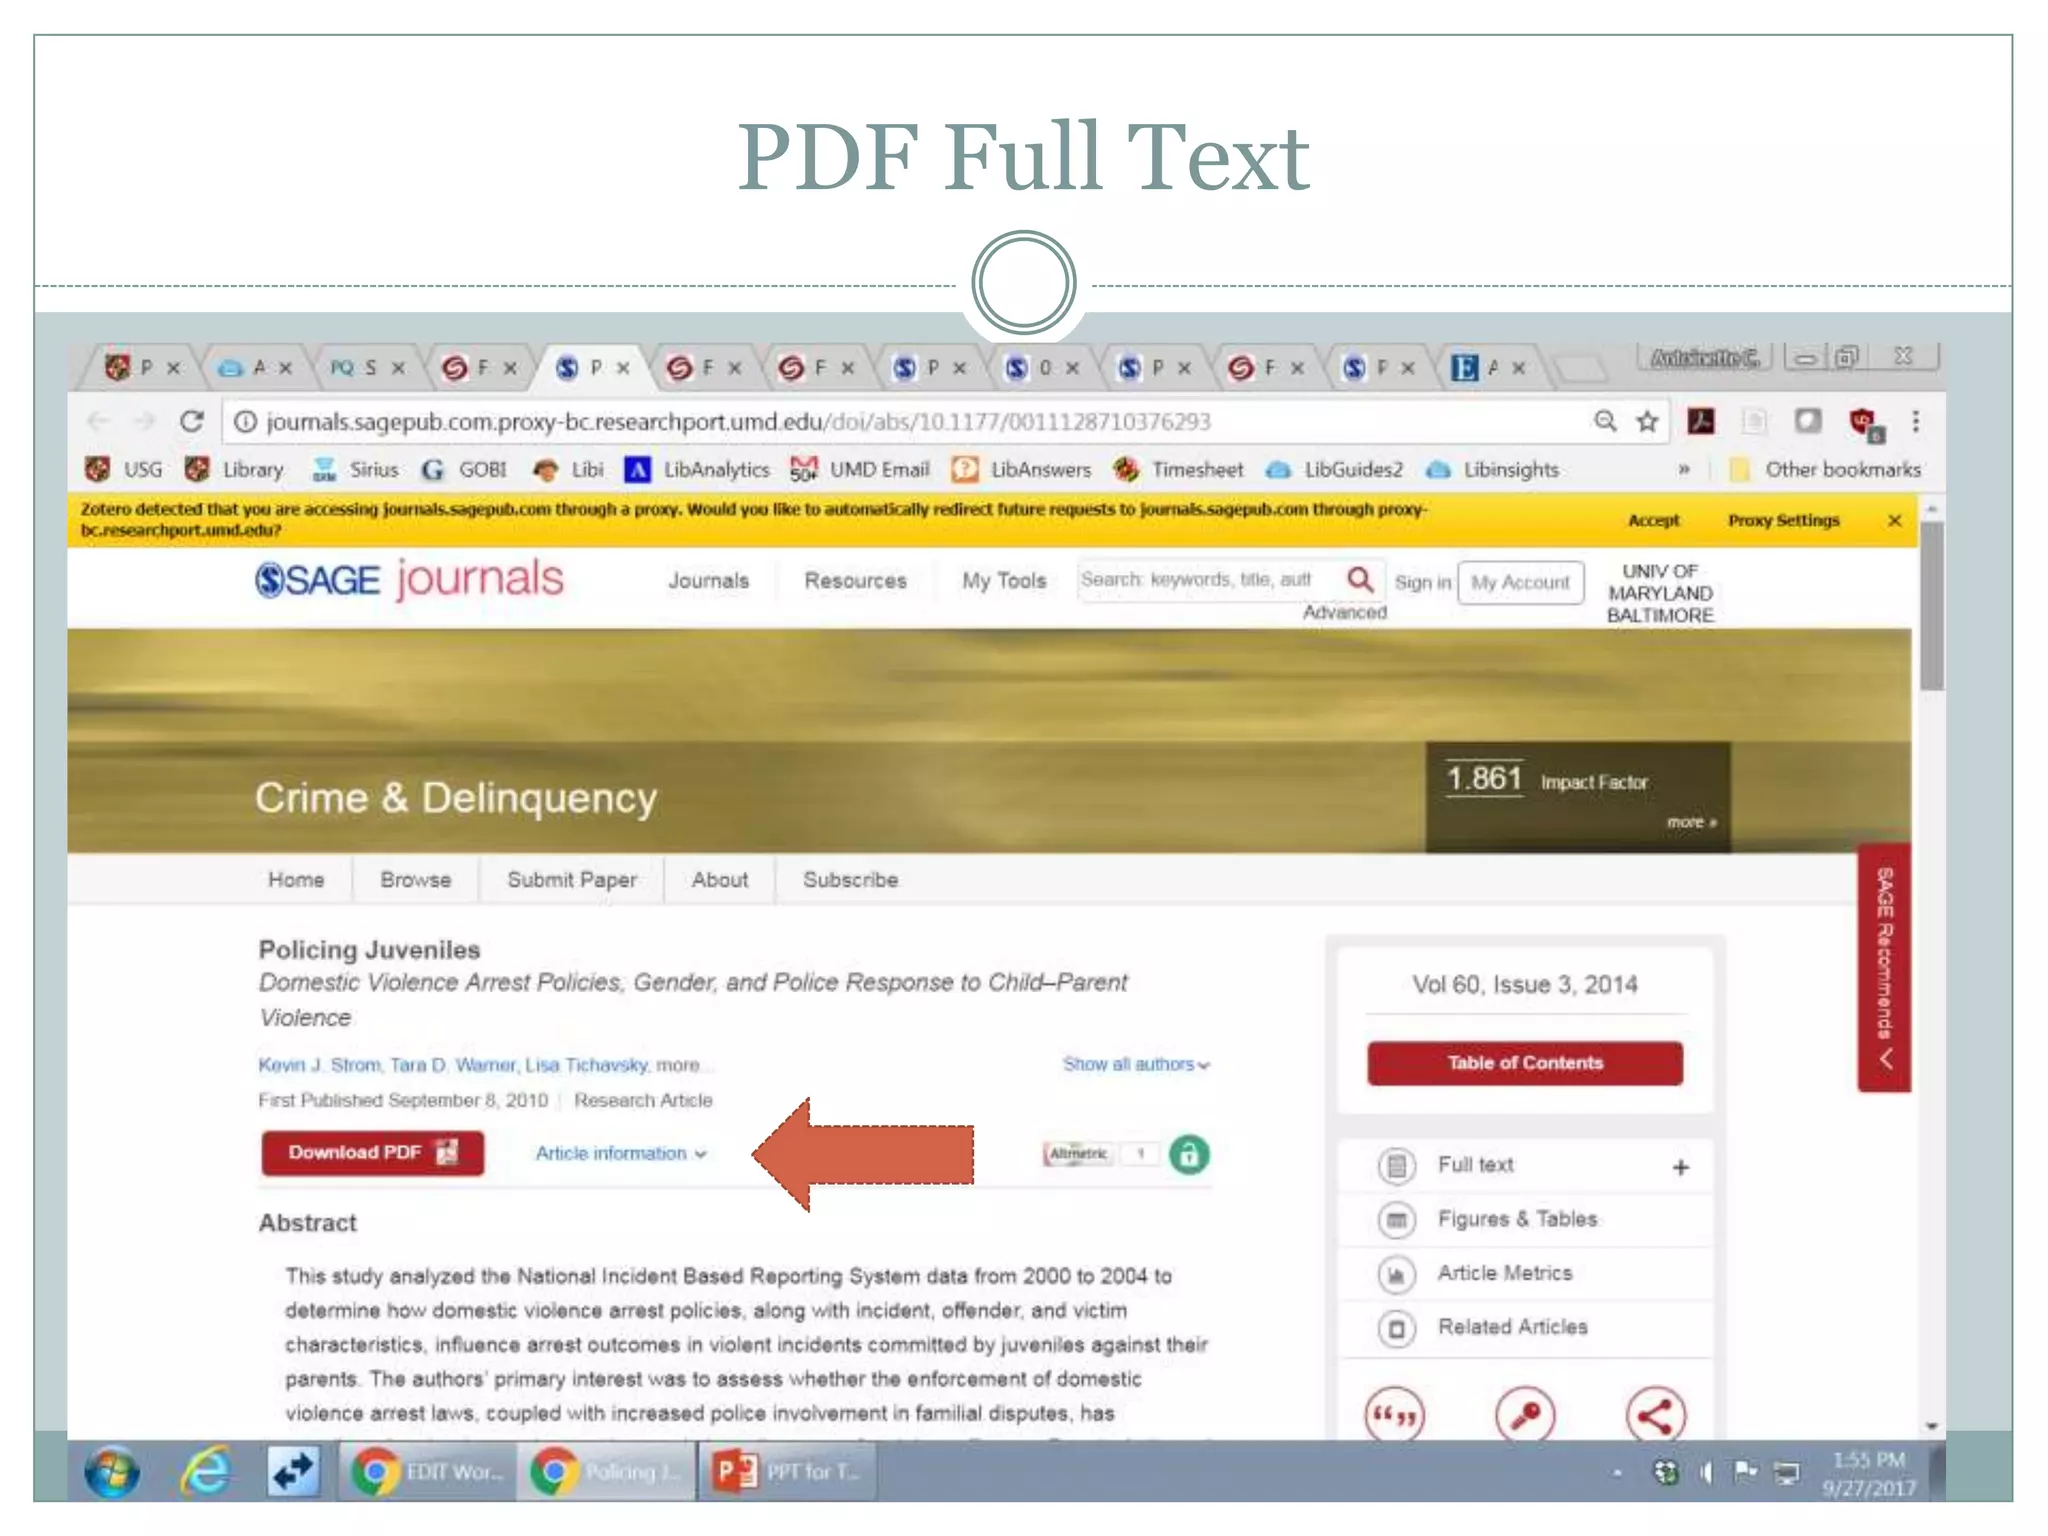Open the Sirius bookmark
Screen dimensions: 2048x1536
coord(354,469)
